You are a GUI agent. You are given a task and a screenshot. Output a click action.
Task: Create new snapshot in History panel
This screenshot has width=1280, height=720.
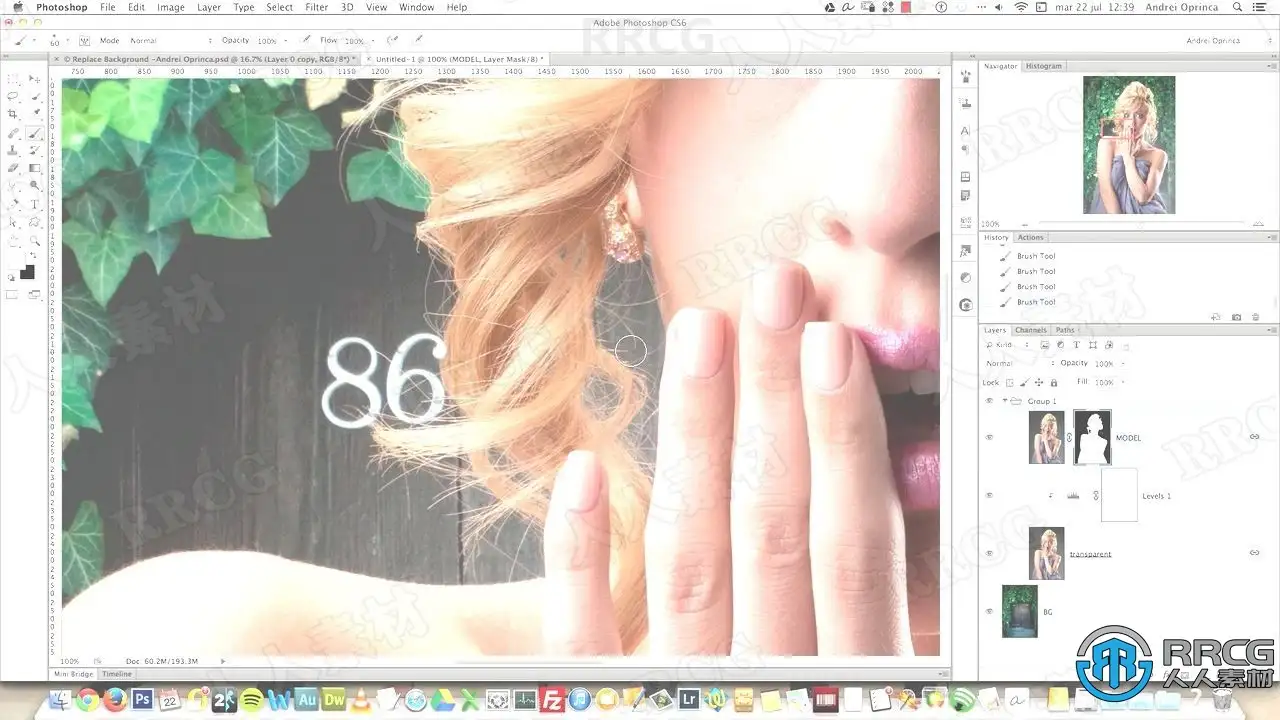(x=1237, y=317)
